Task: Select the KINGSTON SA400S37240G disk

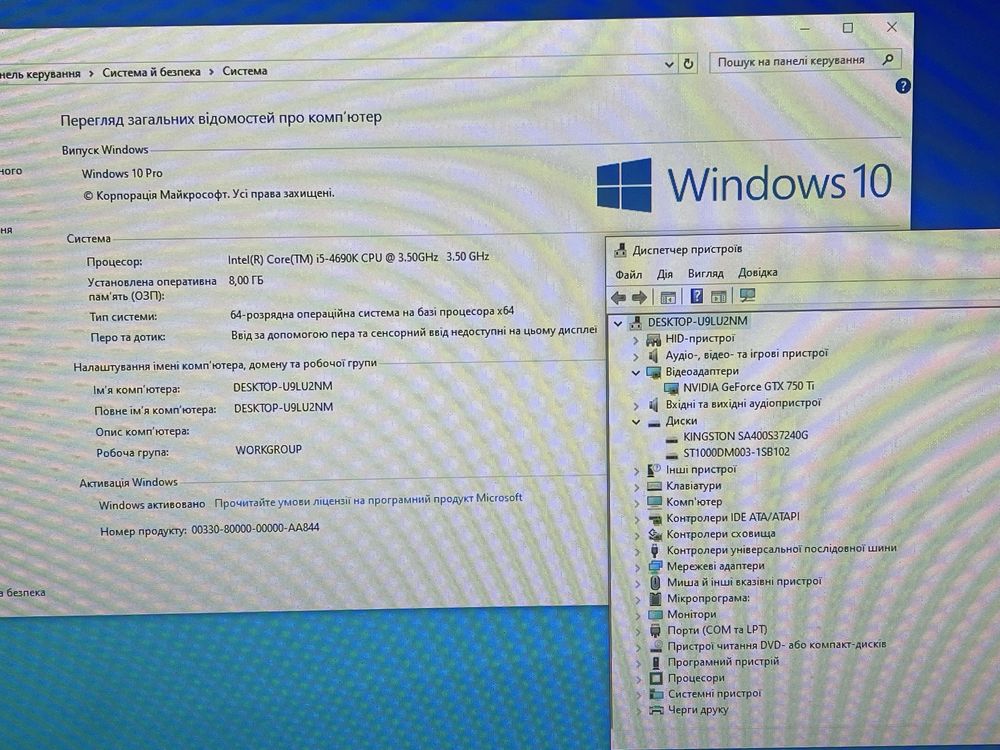Action: click(745, 436)
